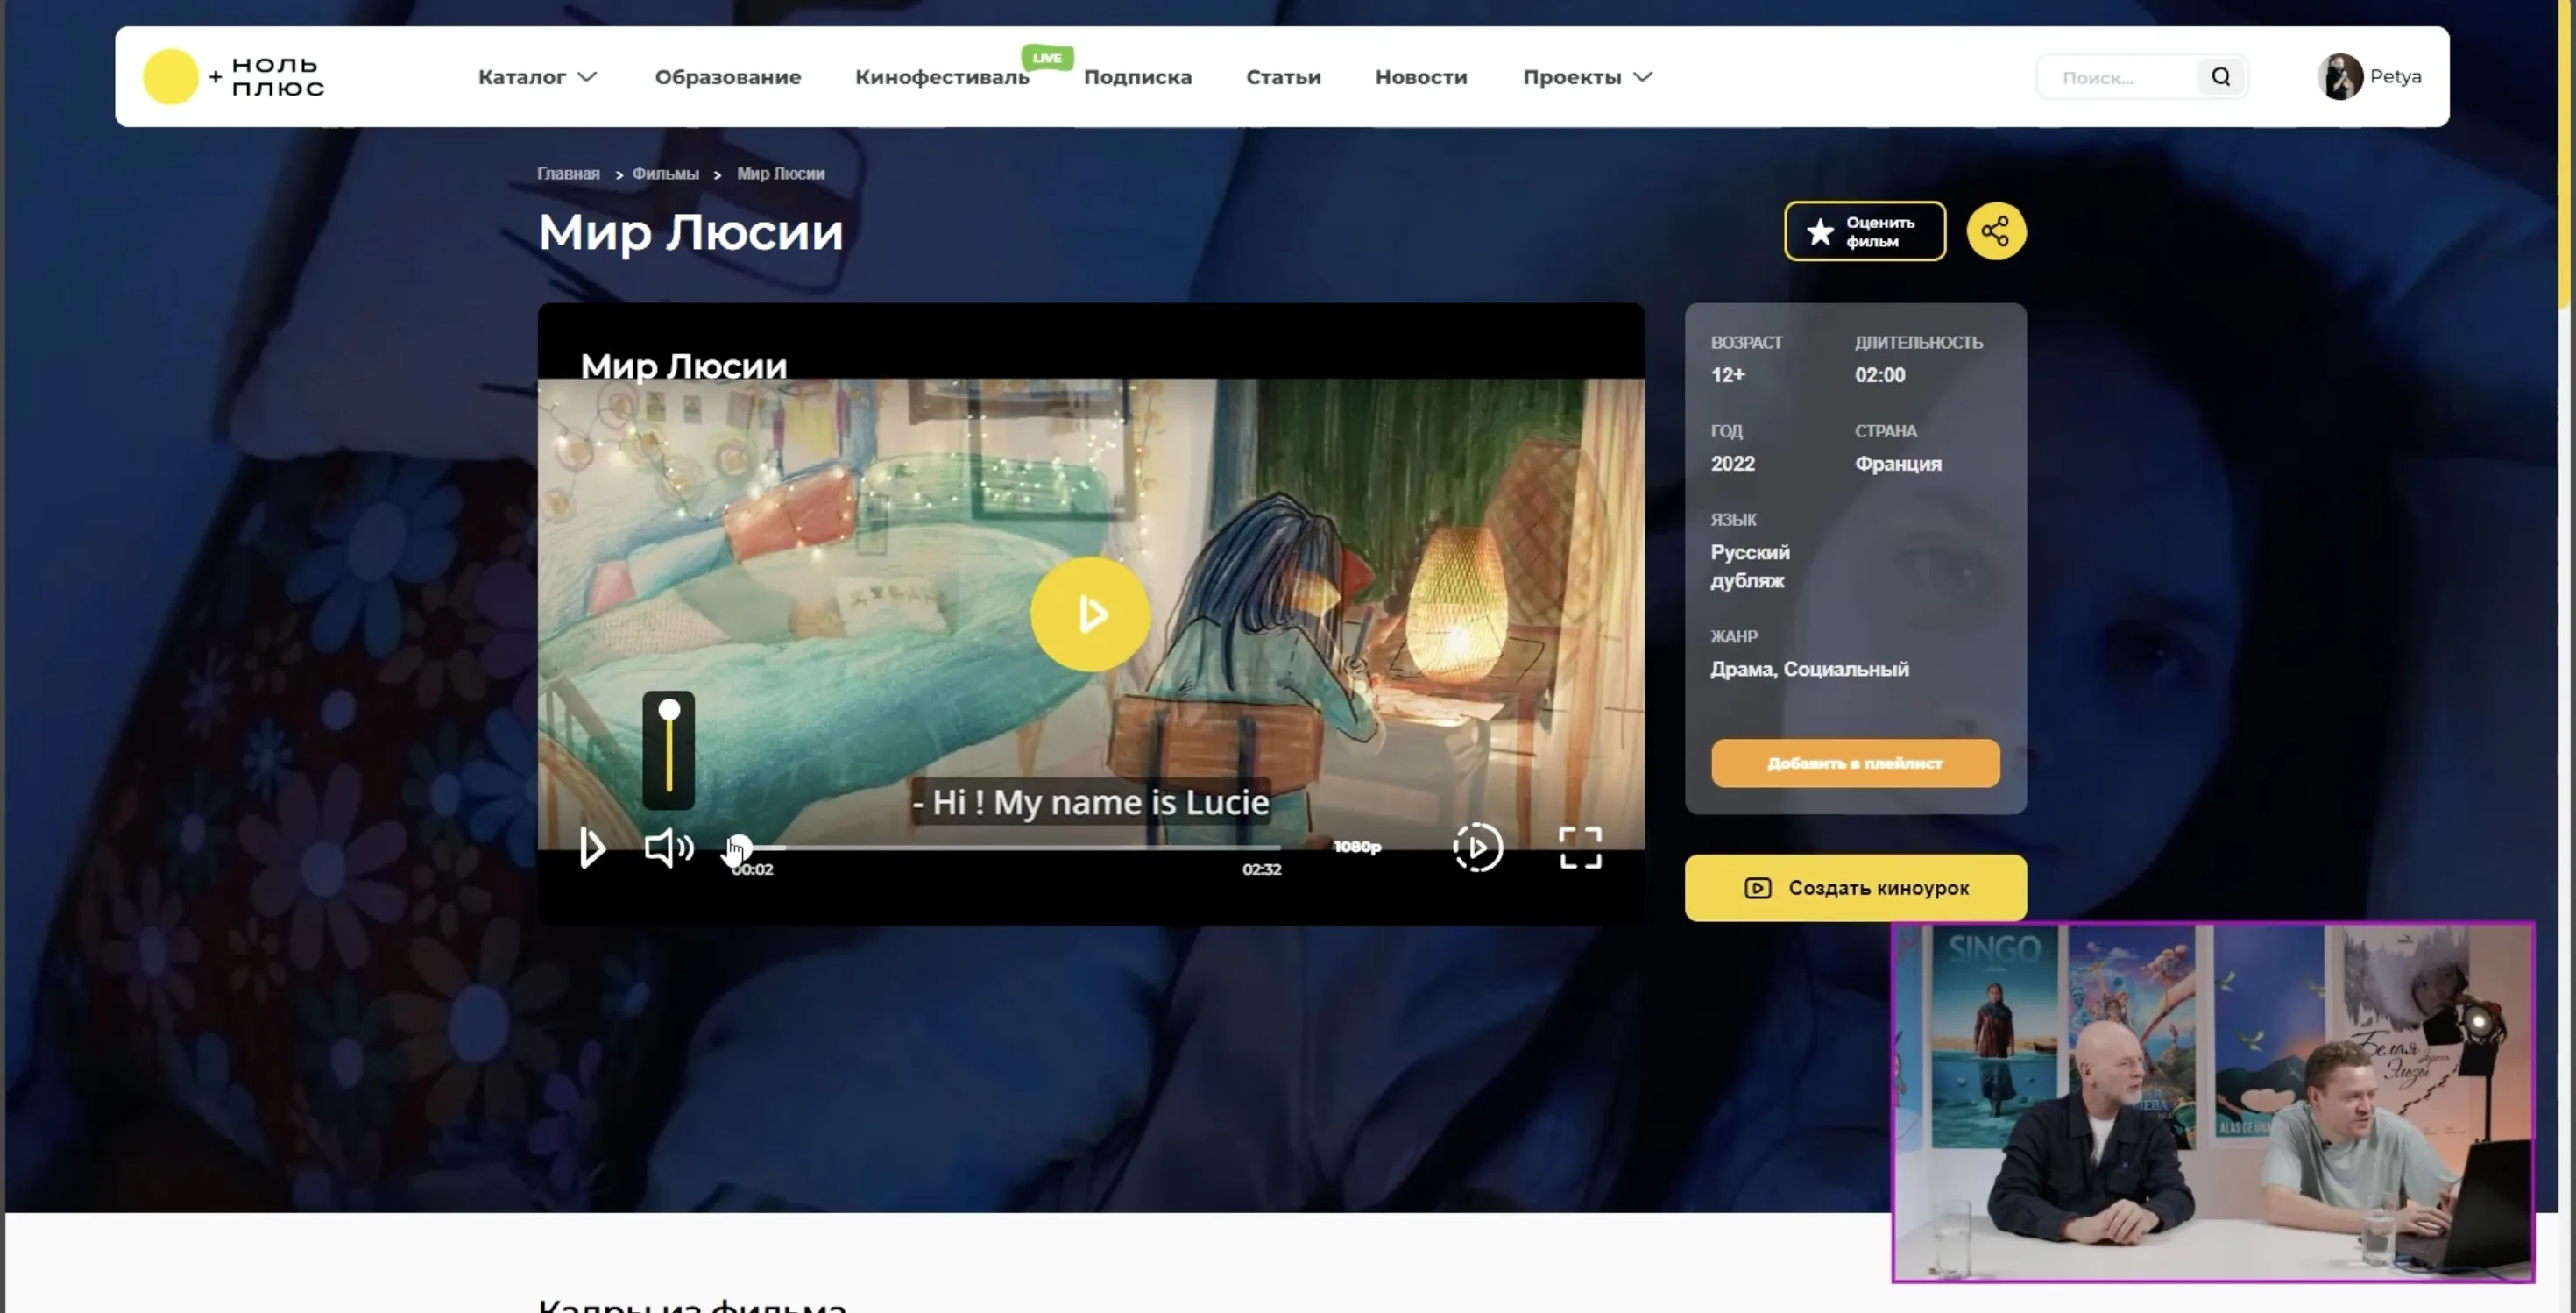Open the share icon button
Image resolution: width=2576 pixels, height=1313 pixels.
[1996, 231]
